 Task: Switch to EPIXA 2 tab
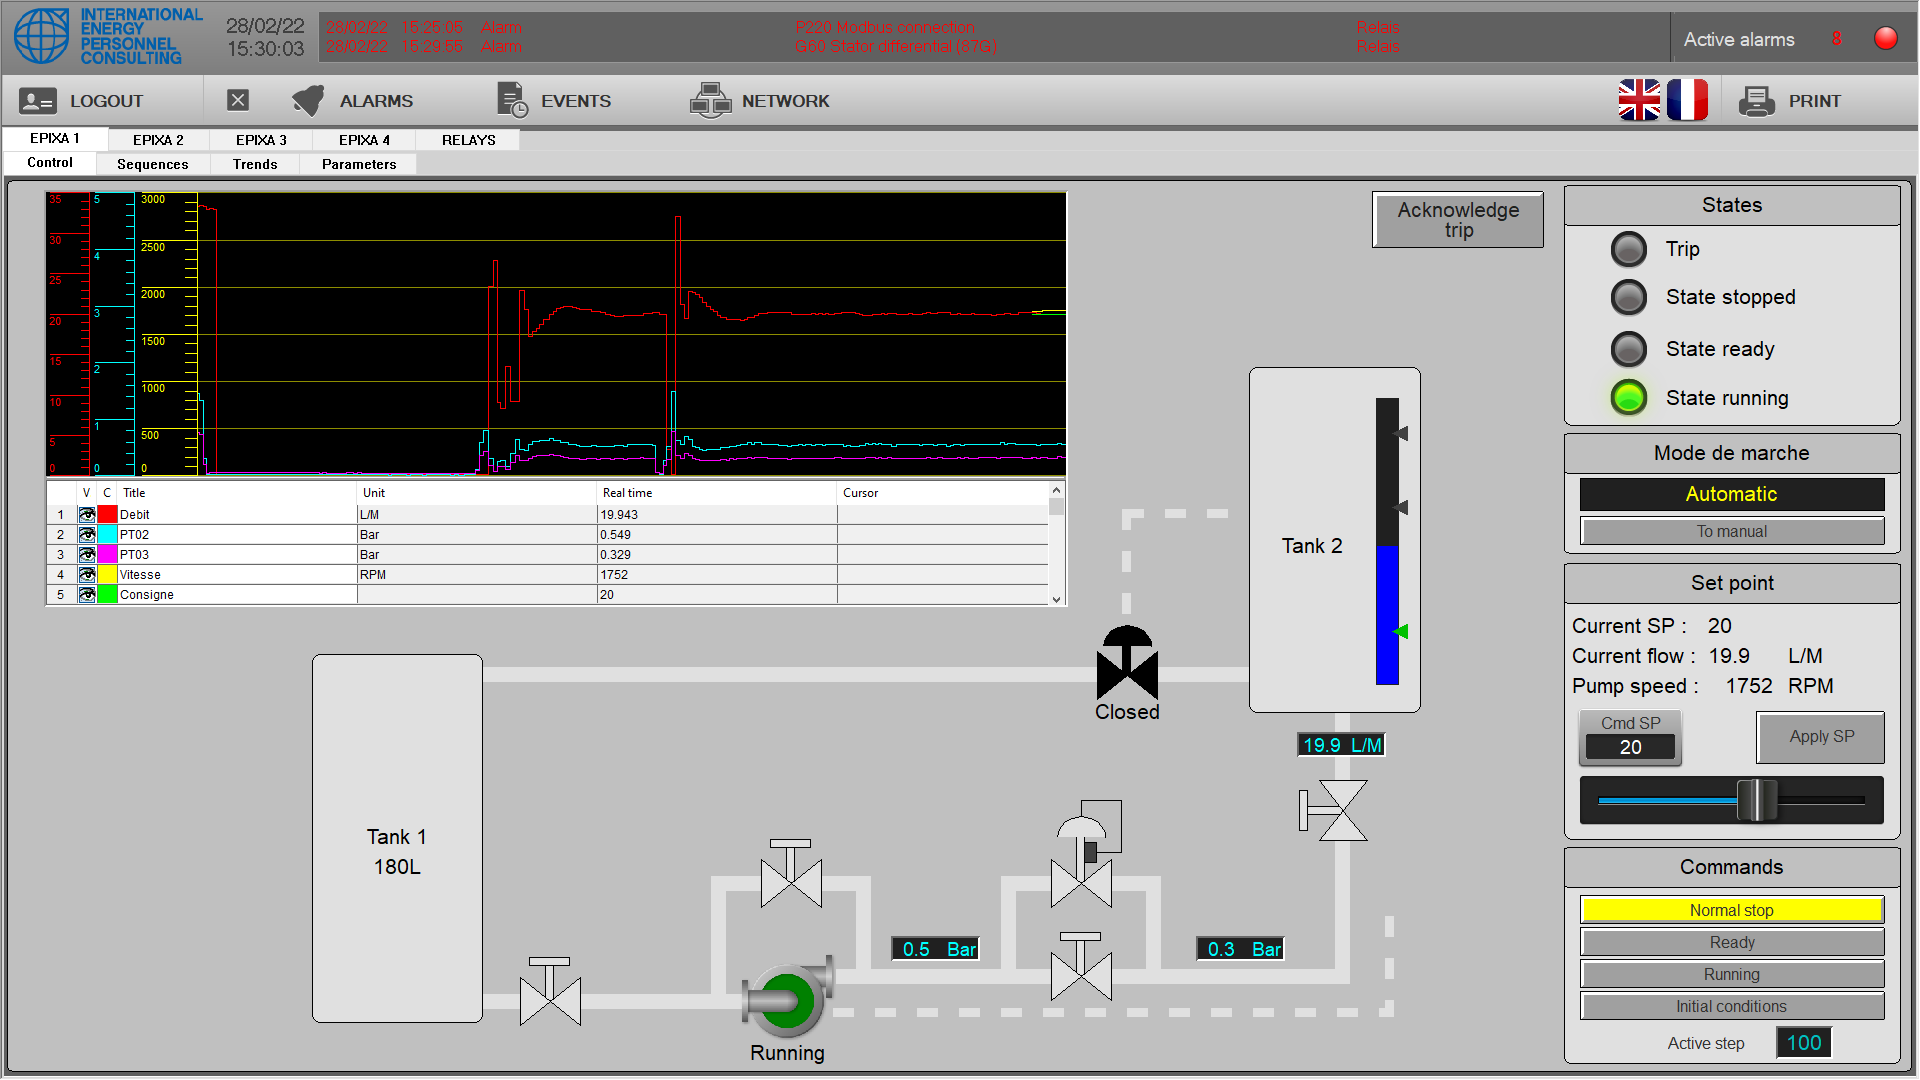coord(158,140)
